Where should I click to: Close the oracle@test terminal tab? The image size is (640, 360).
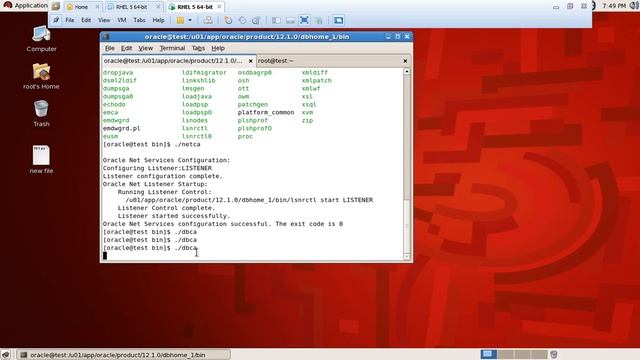pyautogui.click(x=251, y=61)
